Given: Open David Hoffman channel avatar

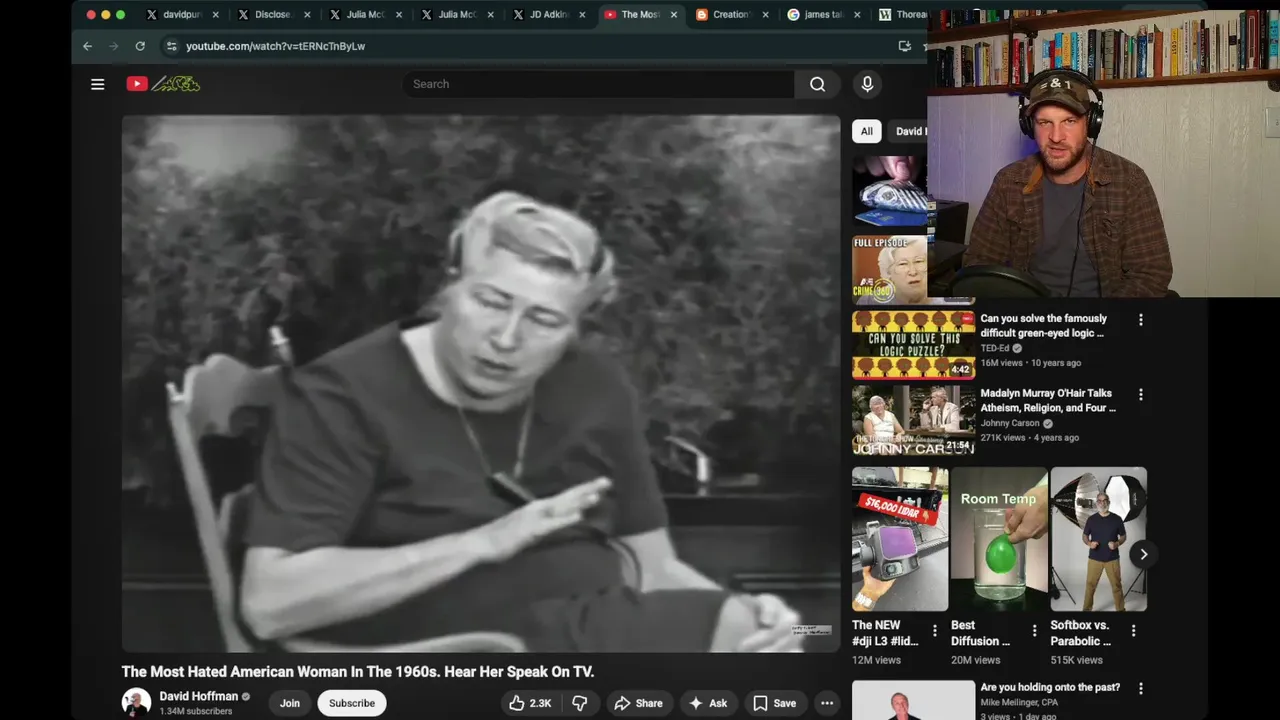Looking at the screenshot, I should tap(136, 702).
